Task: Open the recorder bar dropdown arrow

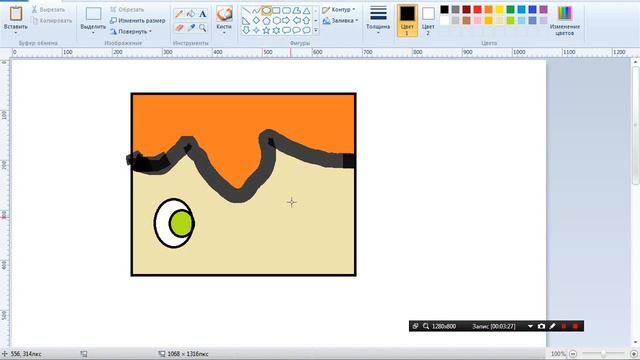Action: [x=530, y=326]
